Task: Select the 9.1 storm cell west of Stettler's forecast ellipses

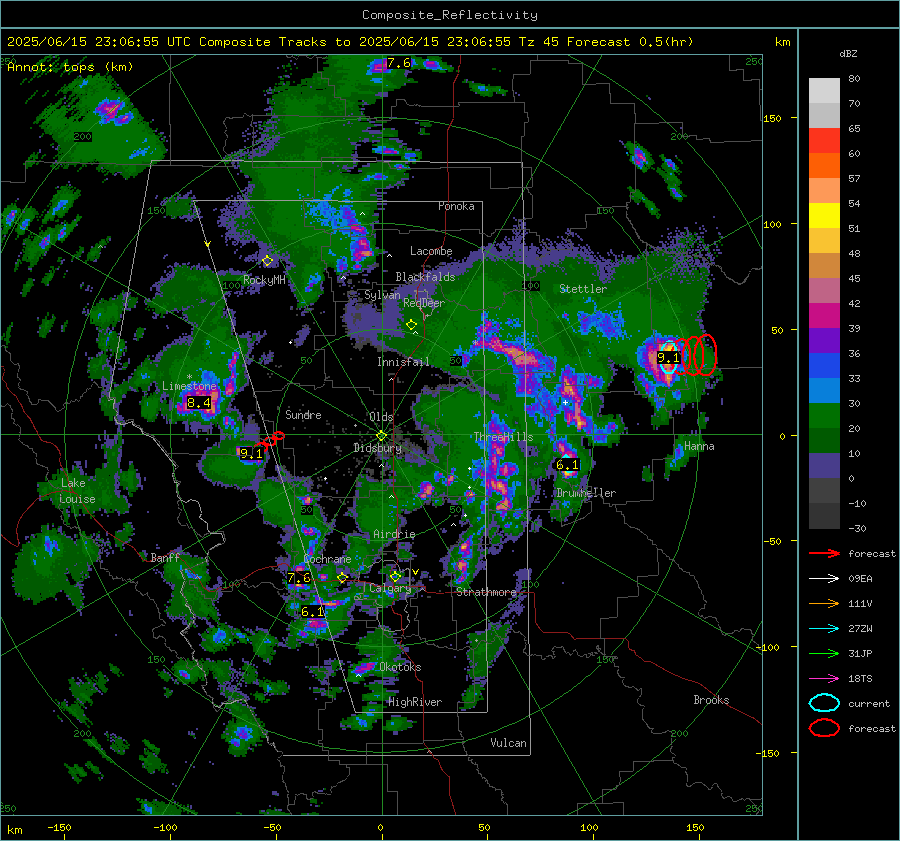Action: point(668,358)
